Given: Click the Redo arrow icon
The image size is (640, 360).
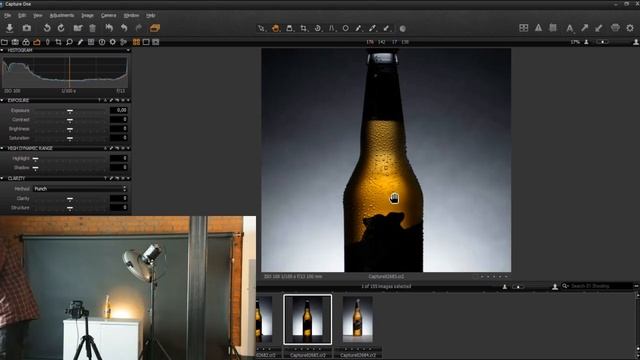Looking at the screenshot, I should [138, 28].
